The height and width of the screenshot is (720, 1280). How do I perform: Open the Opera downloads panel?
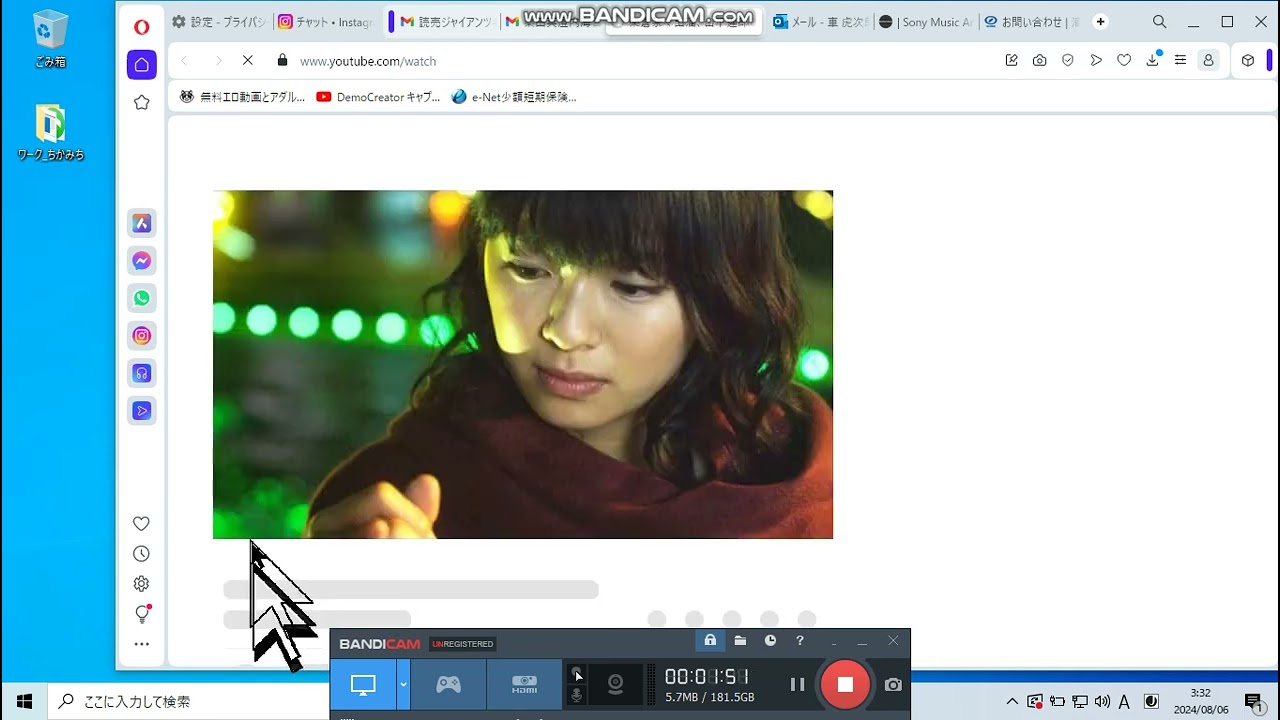tap(1152, 60)
